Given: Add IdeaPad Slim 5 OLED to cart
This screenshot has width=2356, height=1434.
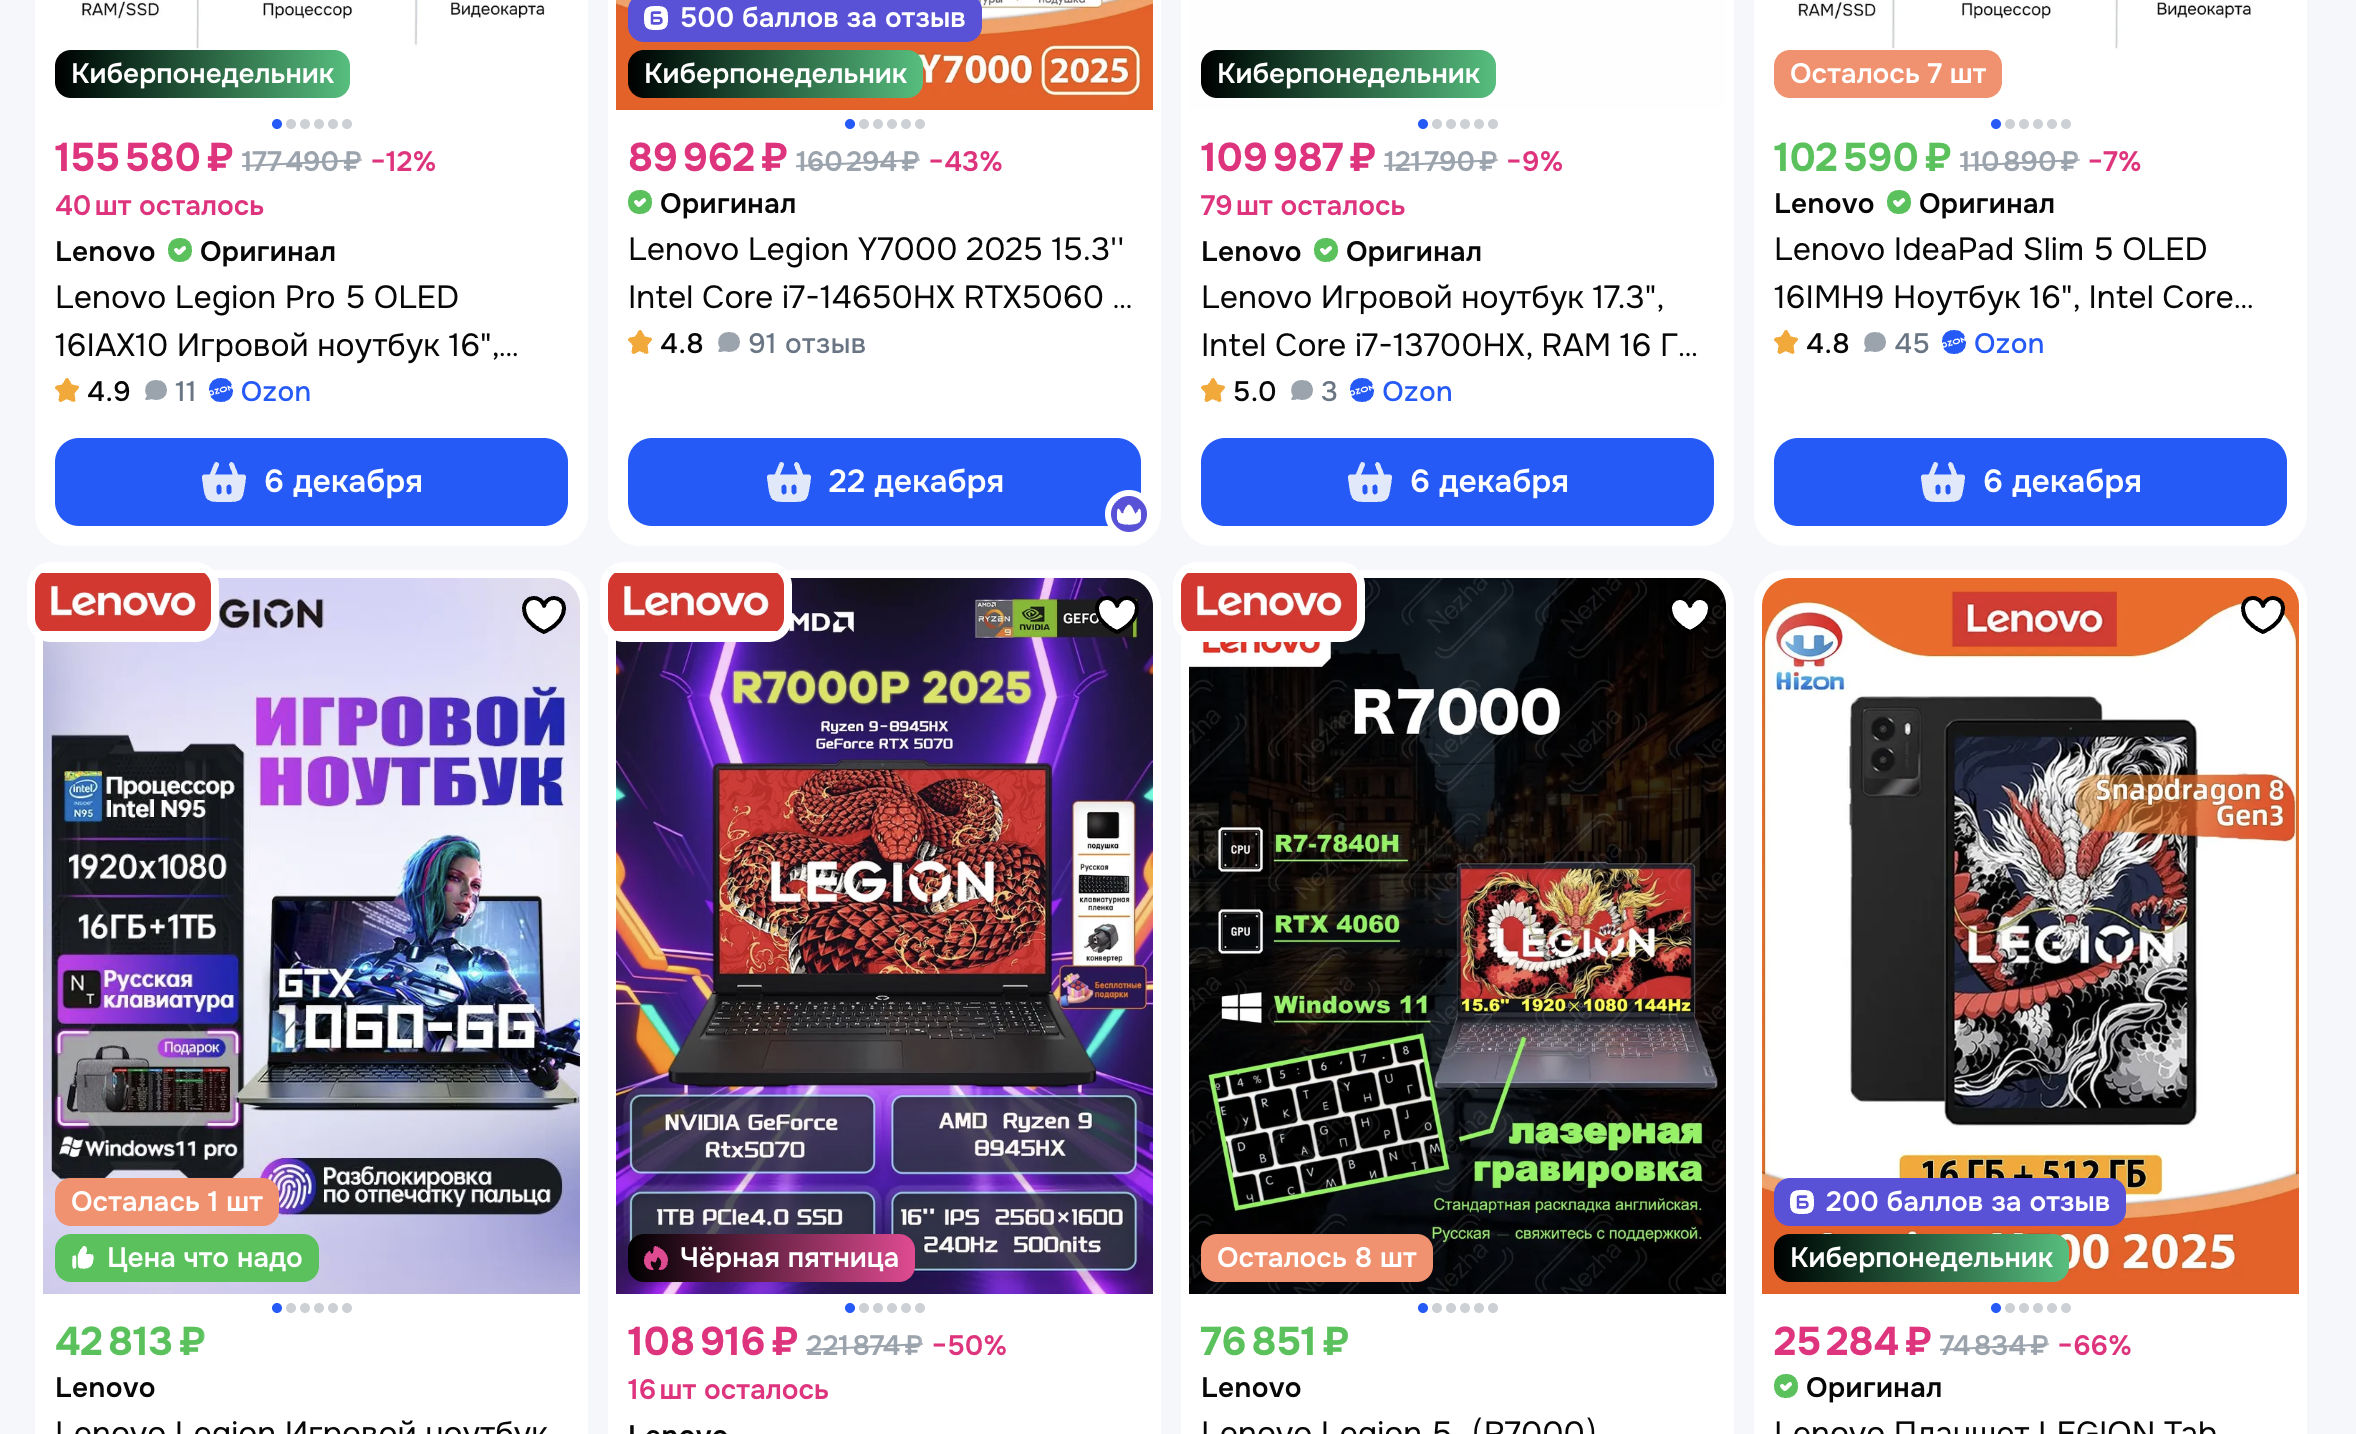Looking at the screenshot, I should (2030, 482).
